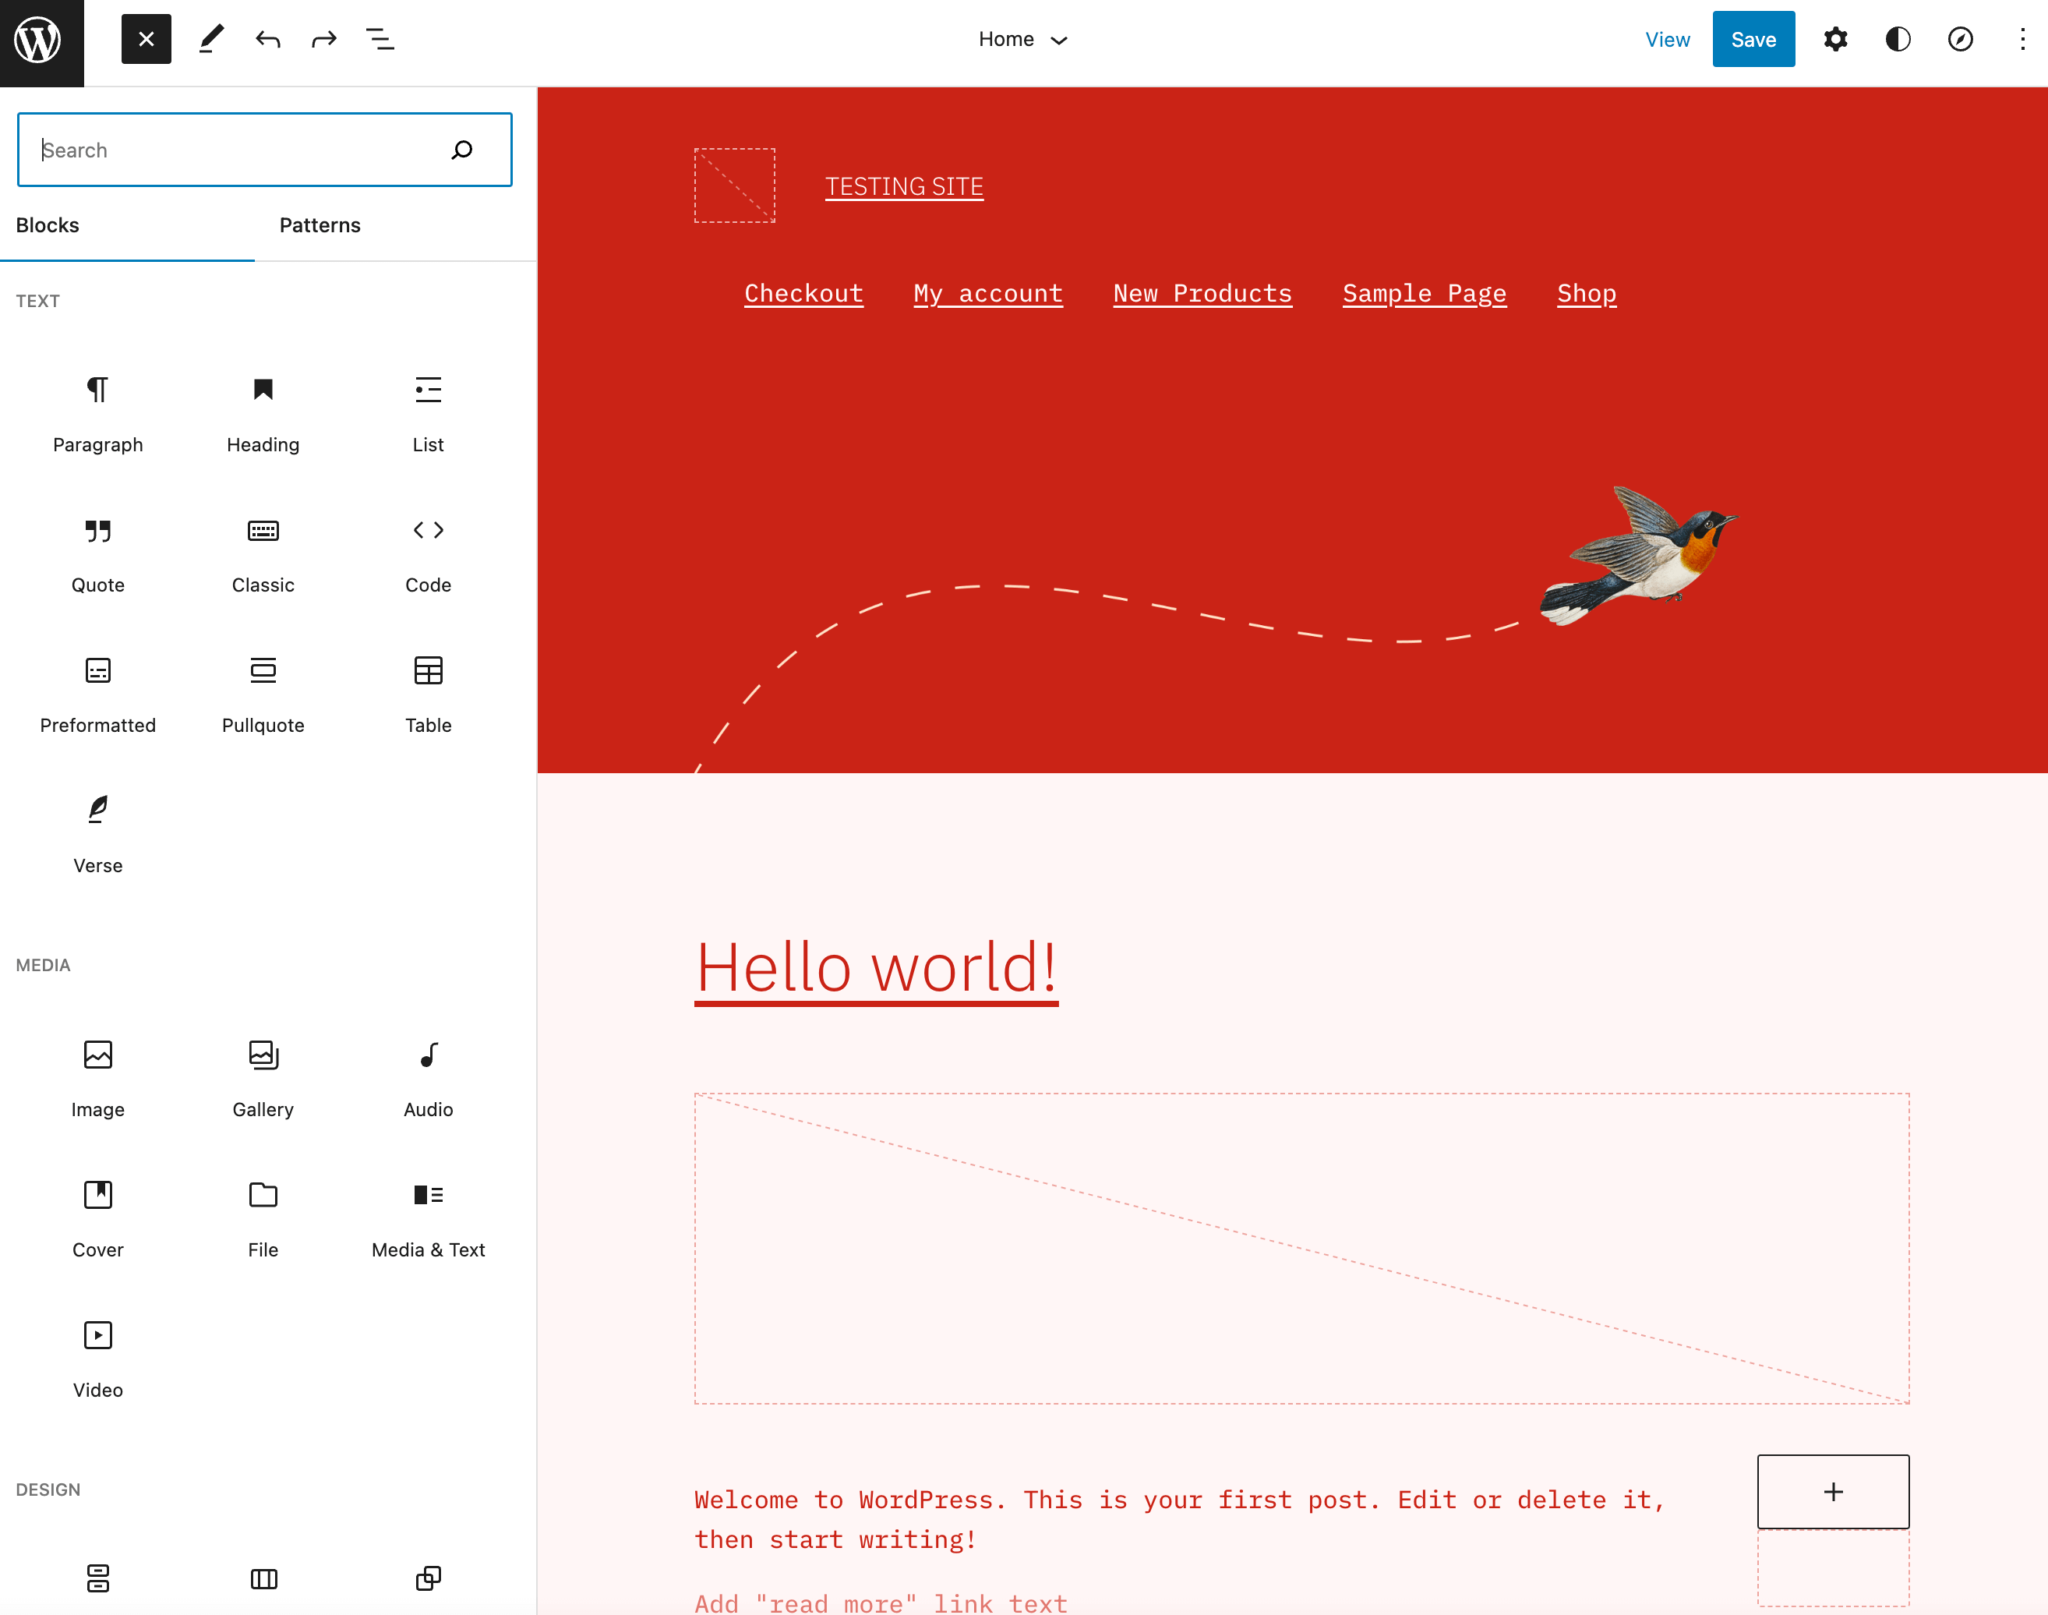The width and height of the screenshot is (2048, 1615).
Task: Click the View link
Action: pos(1667,39)
